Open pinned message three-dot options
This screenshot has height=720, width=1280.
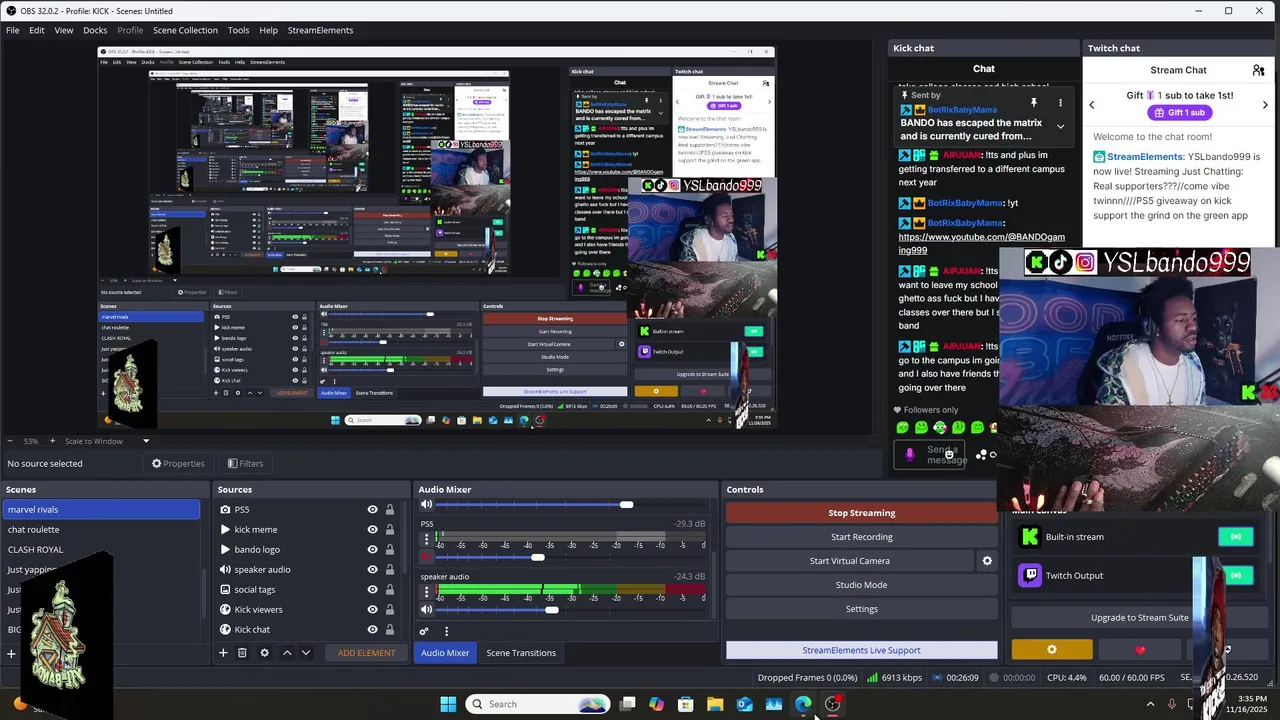1060,102
